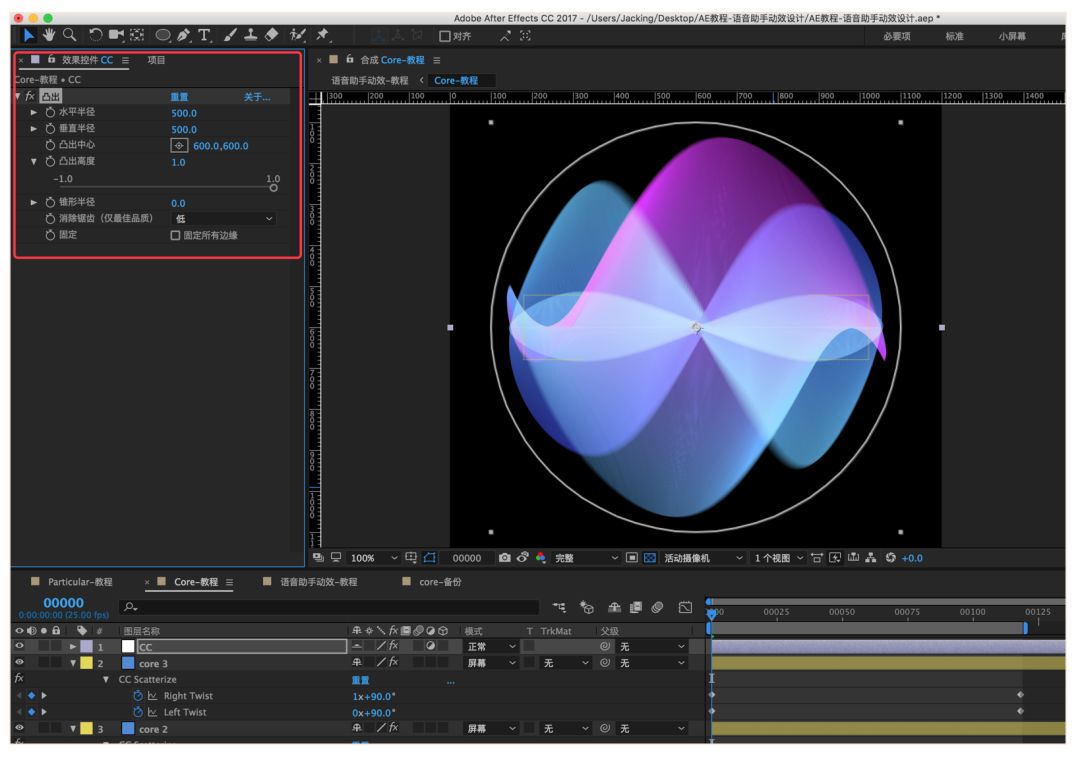This screenshot has height=758, width=1080.
Task: Select the Unified Camera tool
Action: coord(116,34)
